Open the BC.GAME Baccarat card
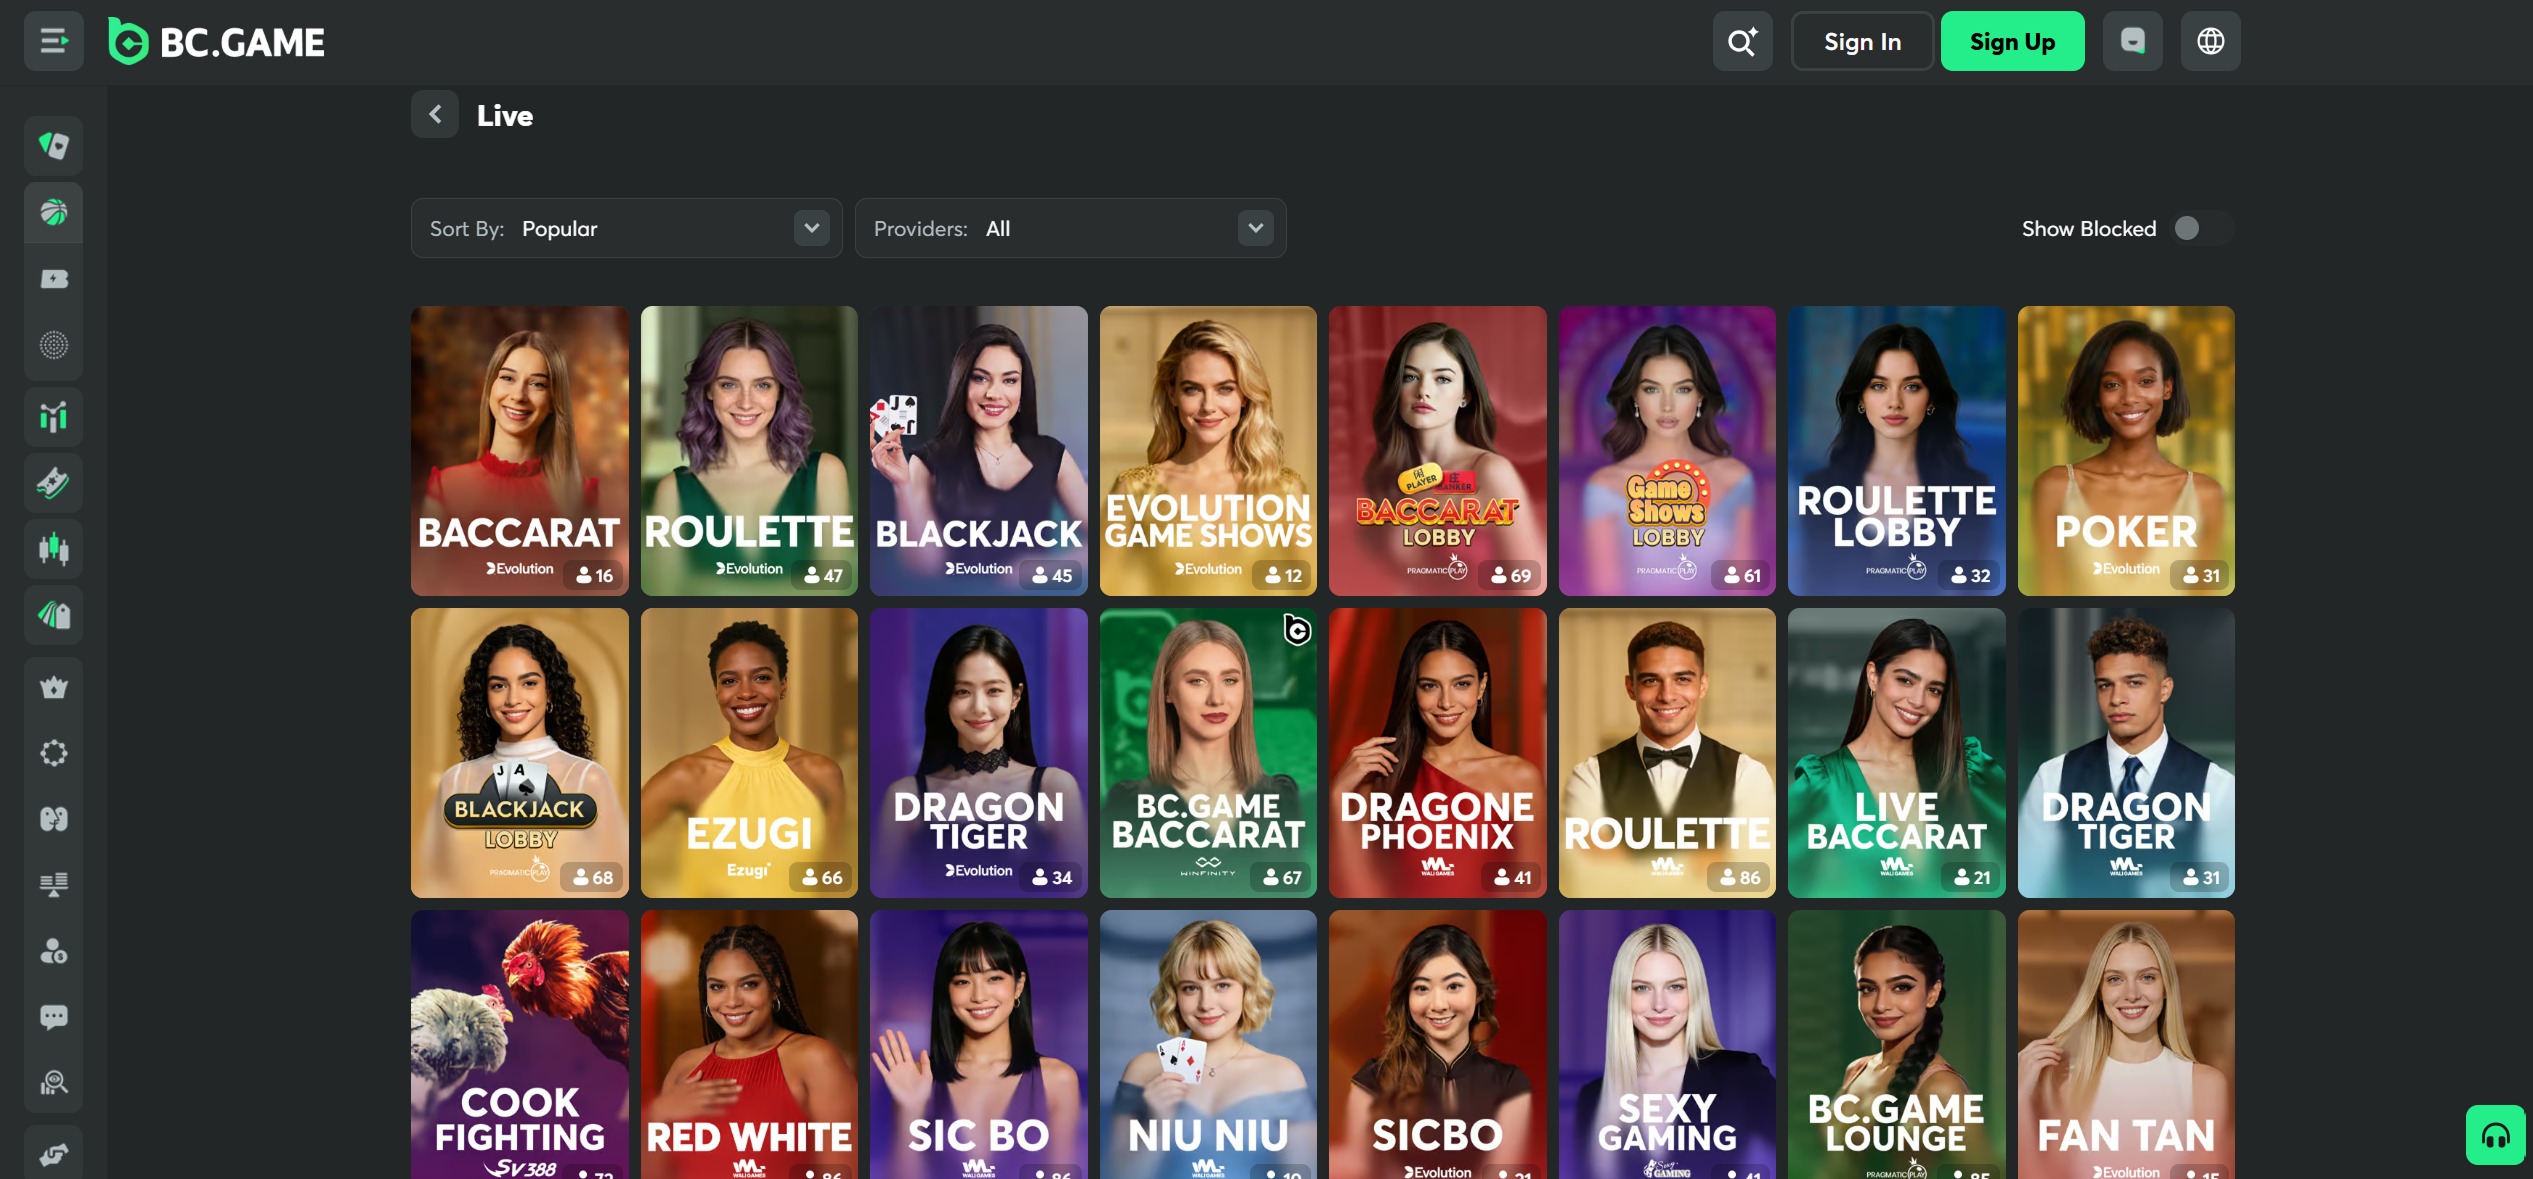 (x=1208, y=753)
